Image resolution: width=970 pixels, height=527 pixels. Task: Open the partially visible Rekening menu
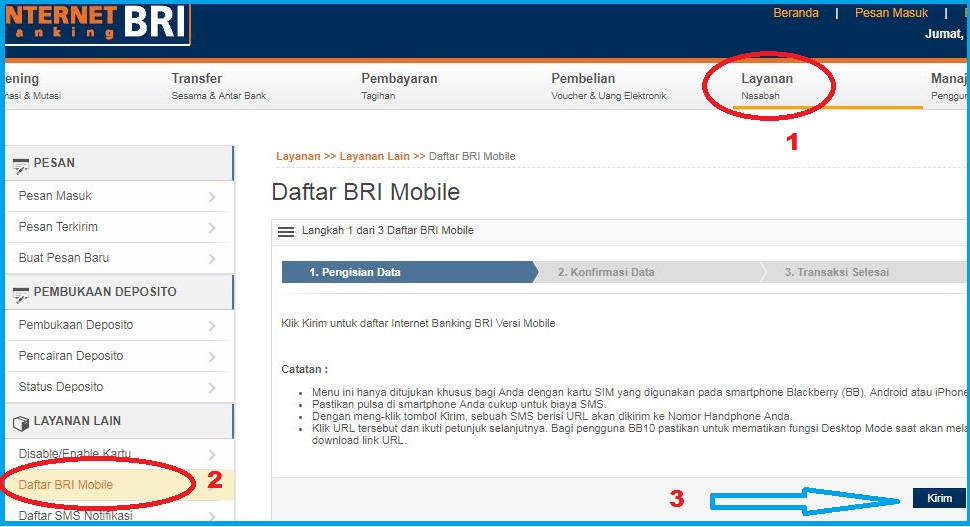click(32, 87)
